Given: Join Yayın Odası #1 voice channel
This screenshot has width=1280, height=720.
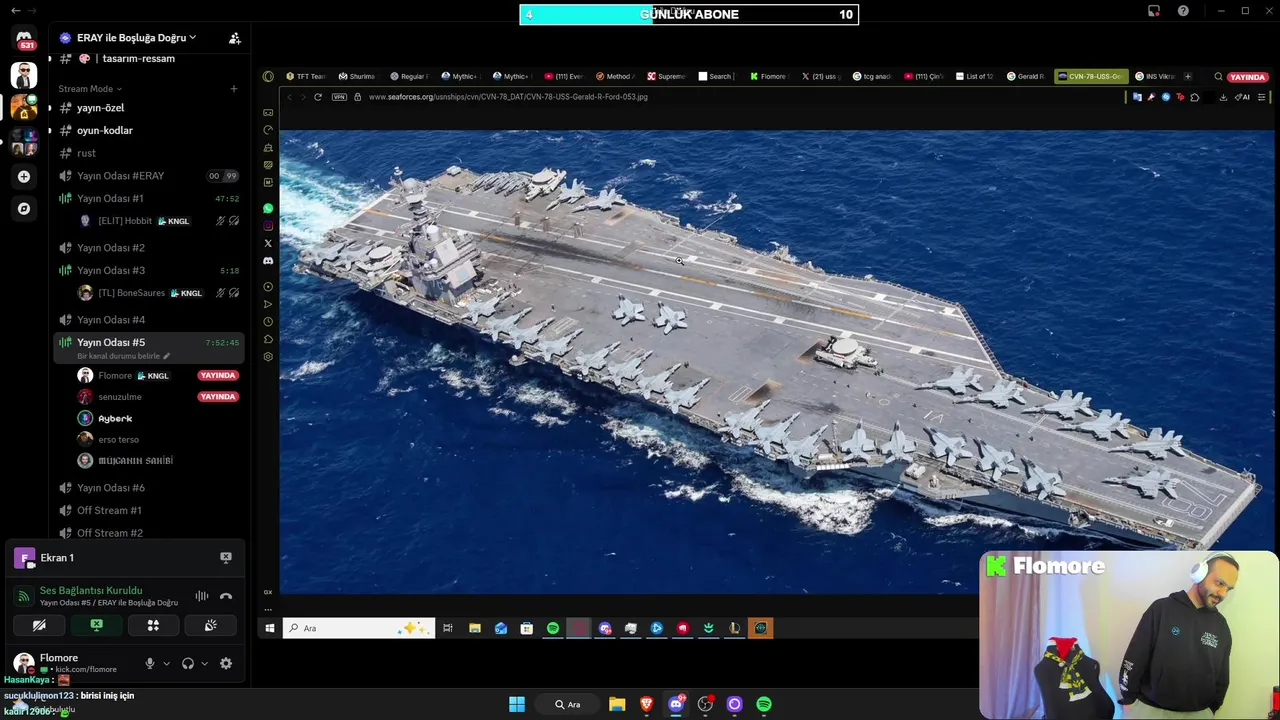Looking at the screenshot, I should point(149,198).
